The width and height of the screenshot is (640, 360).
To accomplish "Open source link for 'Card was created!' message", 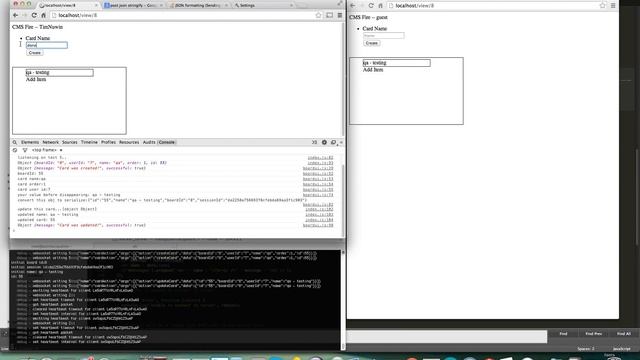I will pyautogui.click(x=318, y=168).
